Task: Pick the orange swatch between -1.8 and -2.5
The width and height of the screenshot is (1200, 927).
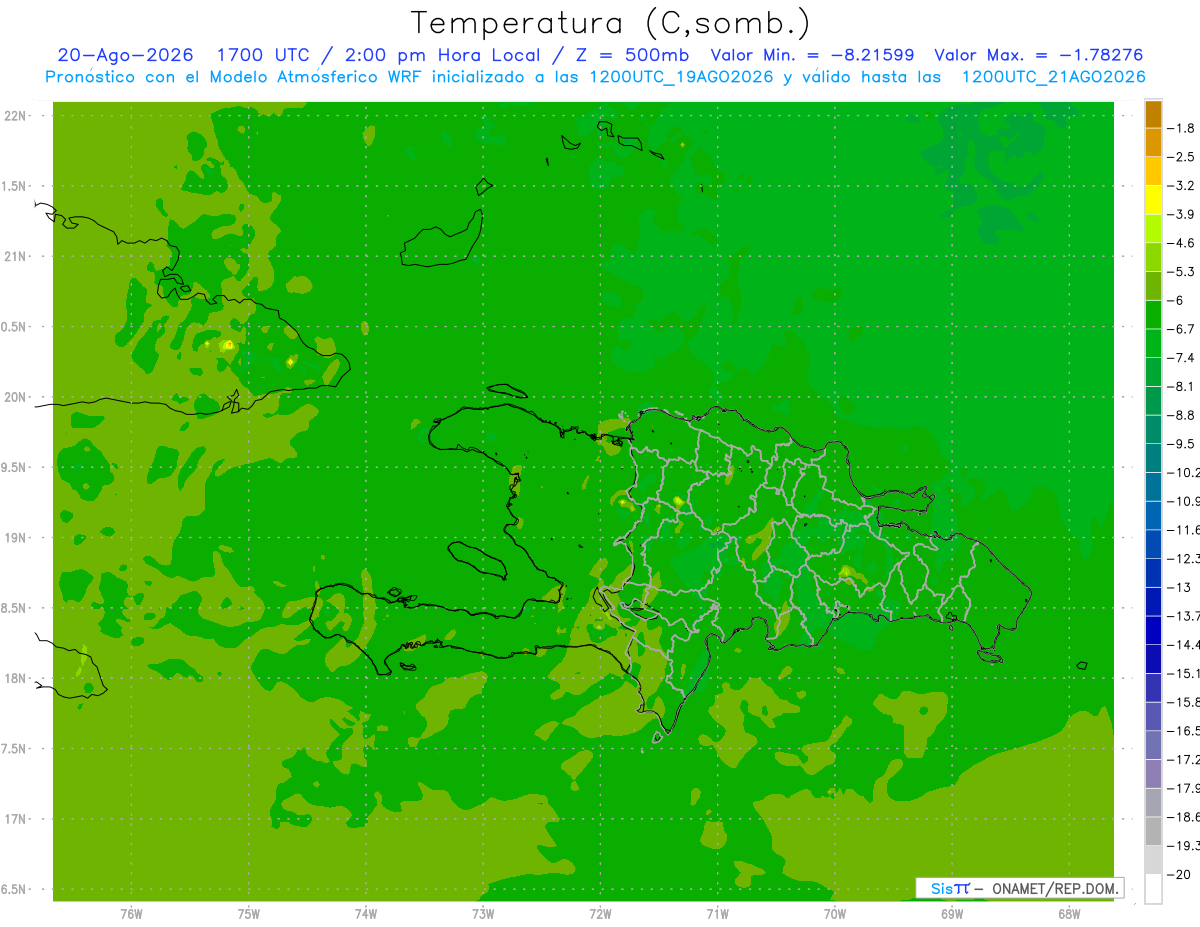Action: 1153,143
